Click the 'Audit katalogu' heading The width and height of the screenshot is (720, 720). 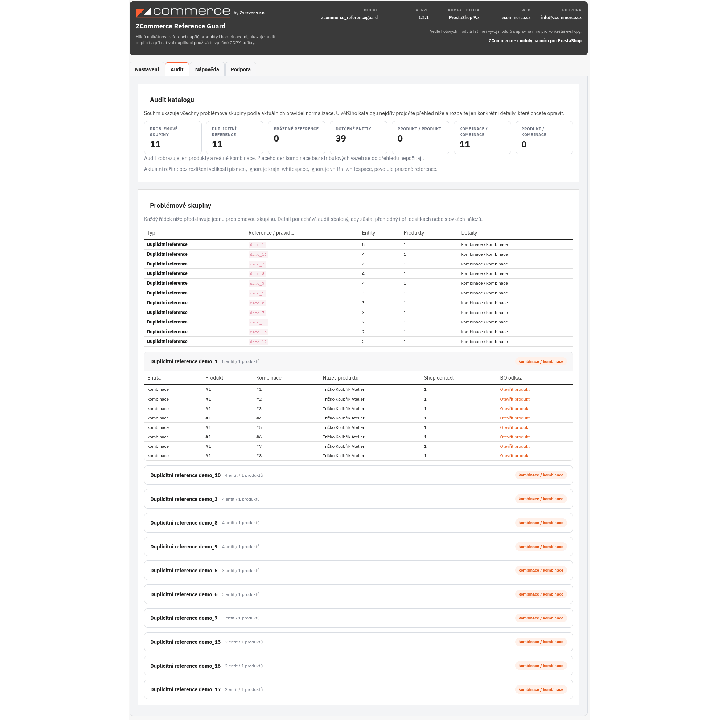pyautogui.click(x=172, y=100)
